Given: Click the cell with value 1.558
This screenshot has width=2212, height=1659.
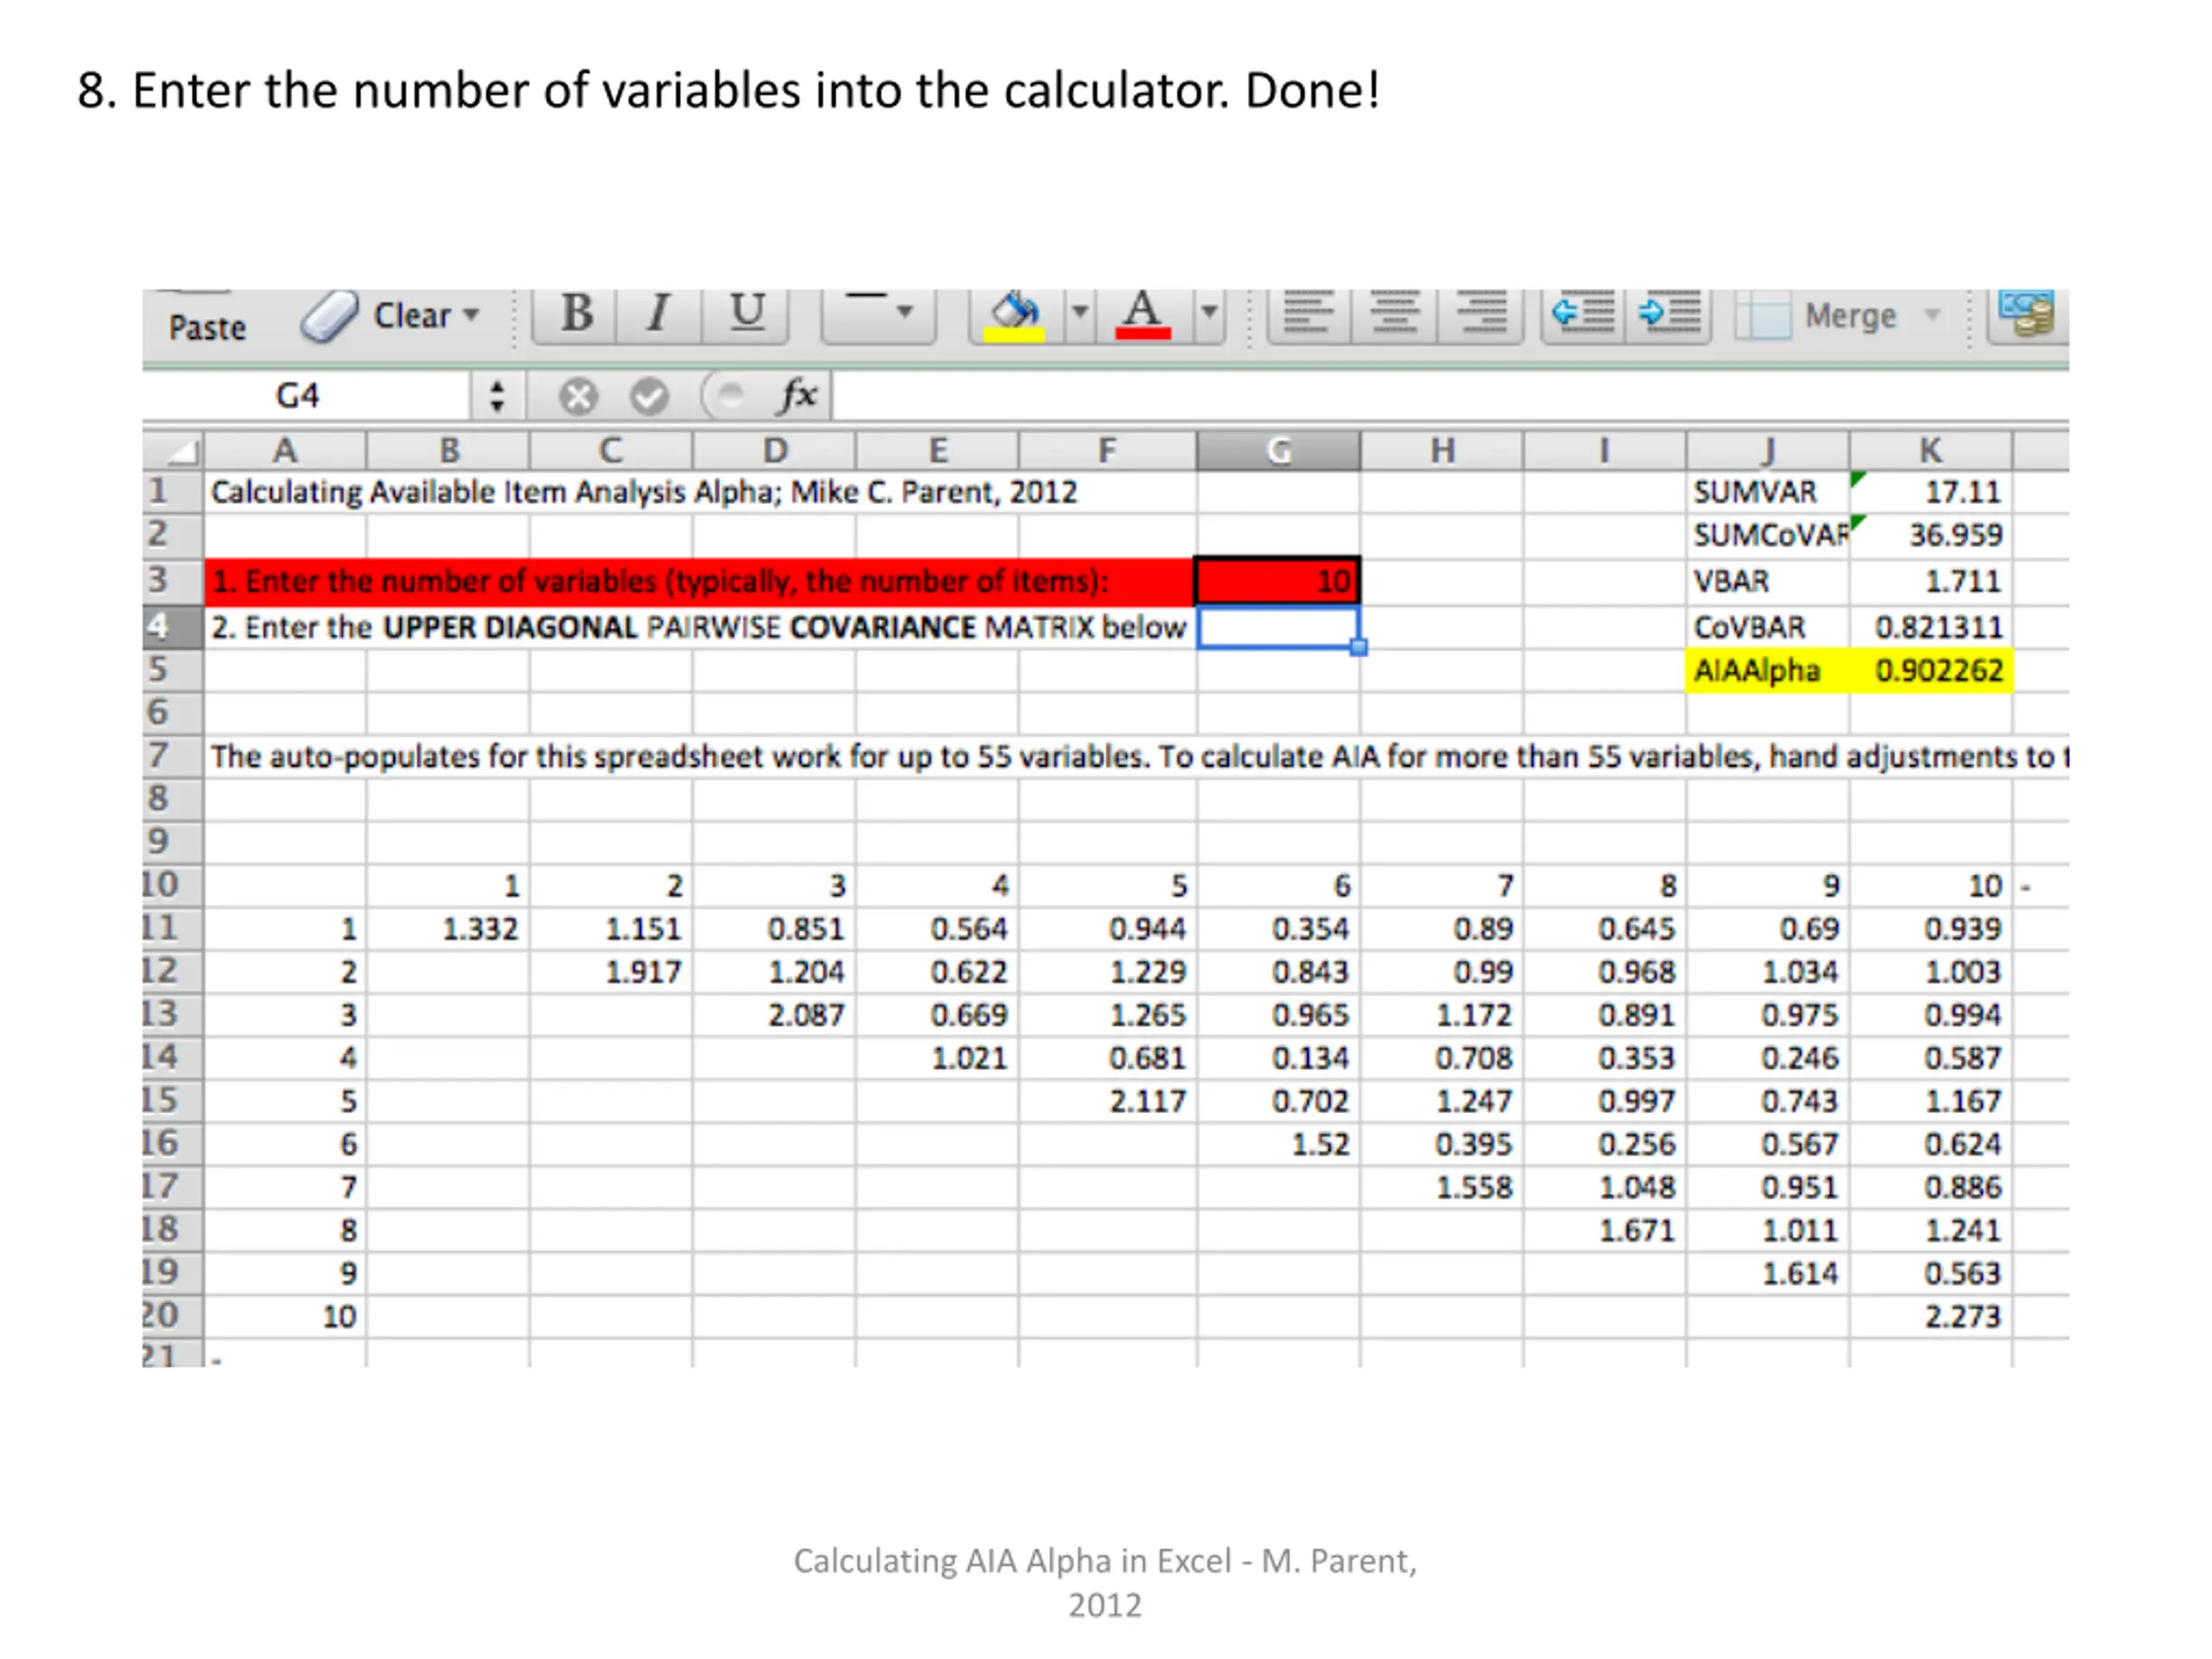Looking at the screenshot, I should pyautogui.click(x=1441, y=1187).
